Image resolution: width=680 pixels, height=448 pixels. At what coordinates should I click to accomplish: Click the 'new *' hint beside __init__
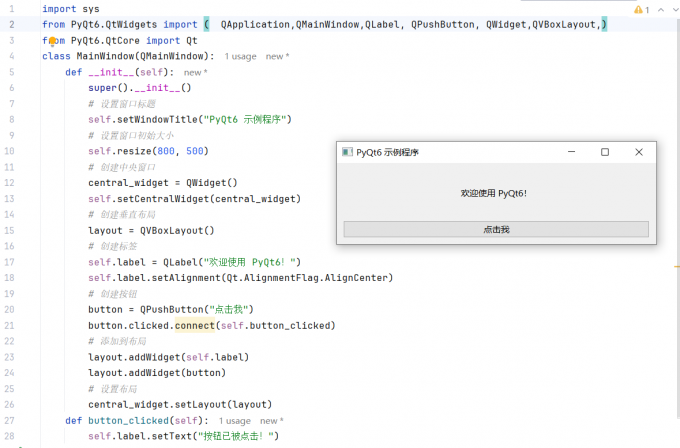196,72
